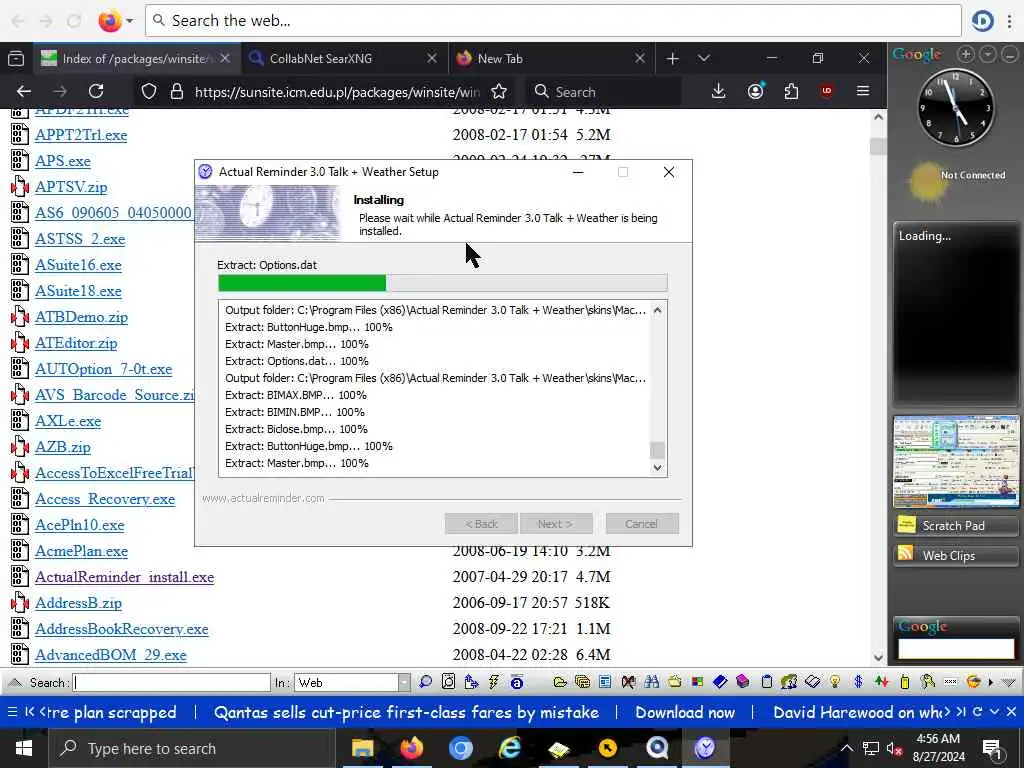
Task: Open the news ticker hamburger menu
Action: [12, 712]
